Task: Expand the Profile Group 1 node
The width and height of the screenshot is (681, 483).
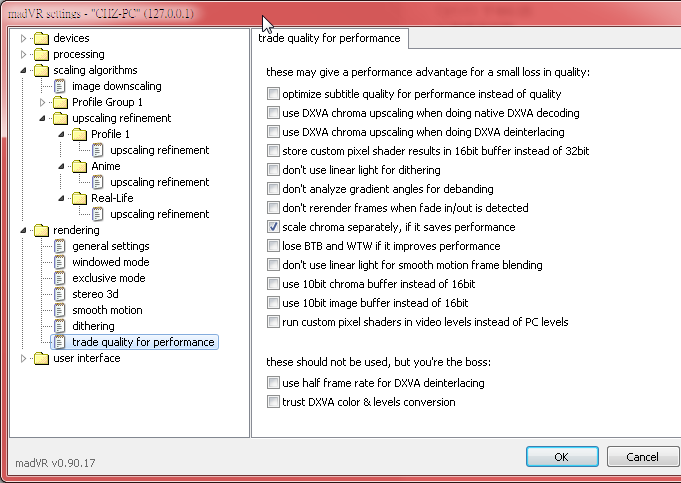Action: 43,102
